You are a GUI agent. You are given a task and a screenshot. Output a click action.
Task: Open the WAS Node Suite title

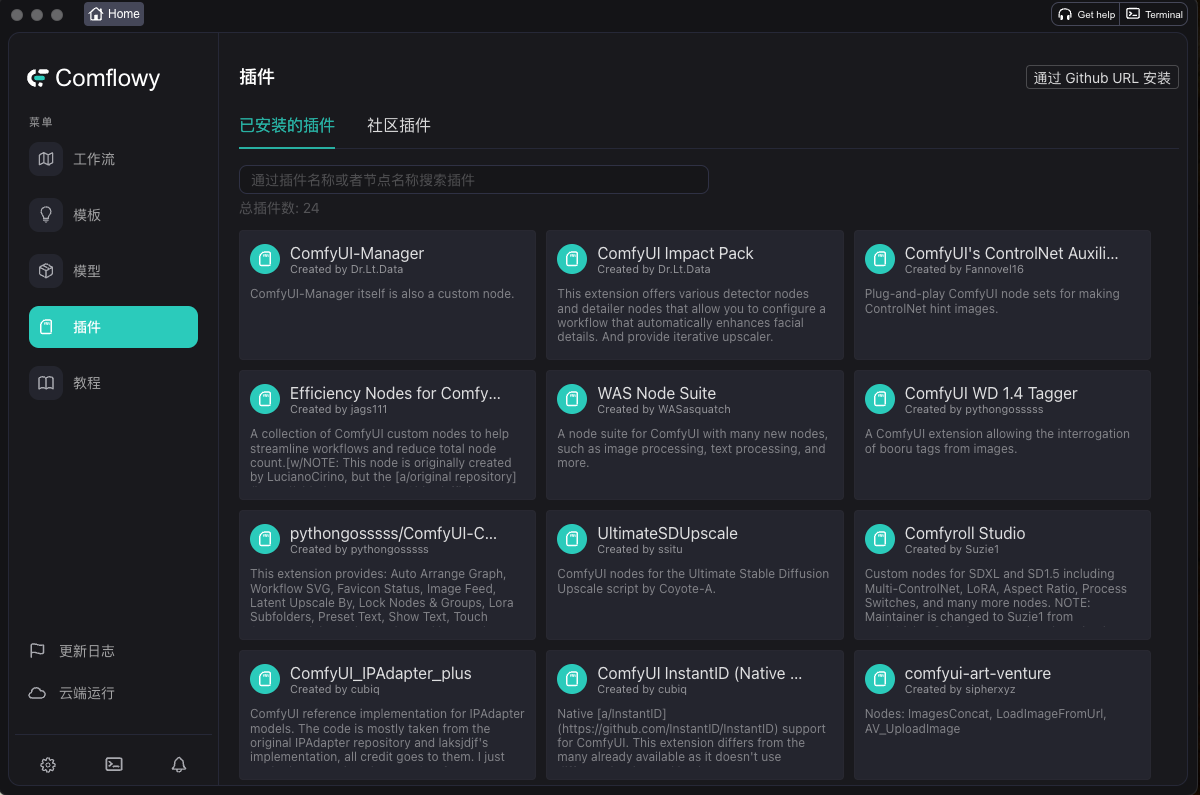coord(656,394)
